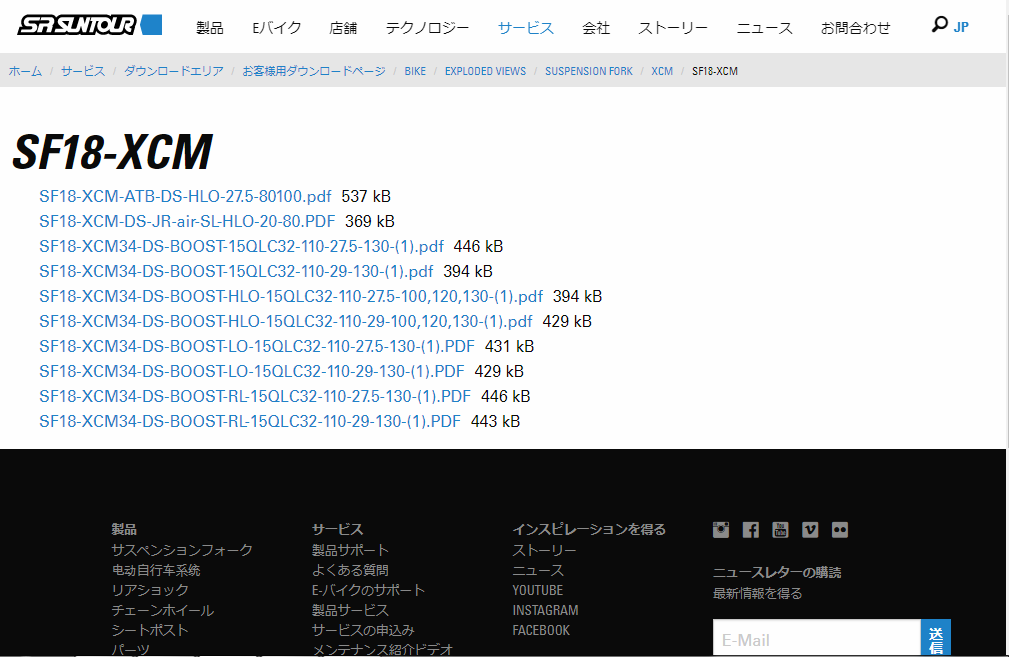Image resolution: width=1009 pixels, height=657 pixels.
Task: Open よくある質問 footer link
Action: pyautogui.click(x=350, y=570)
